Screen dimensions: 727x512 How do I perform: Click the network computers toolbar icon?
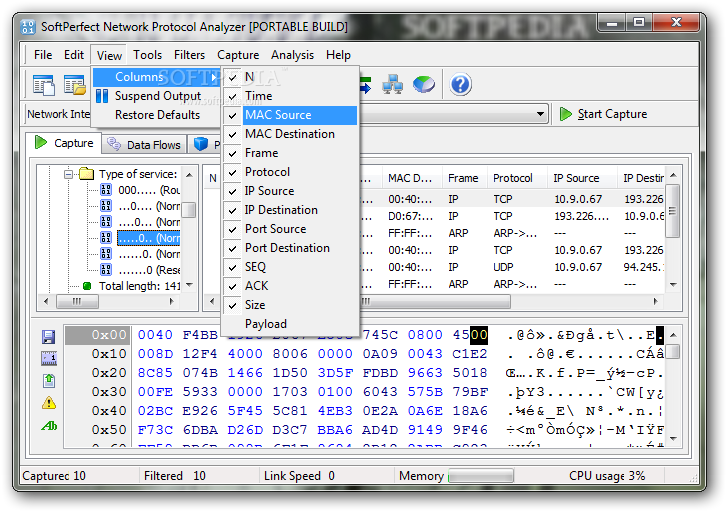coord(392,85)
